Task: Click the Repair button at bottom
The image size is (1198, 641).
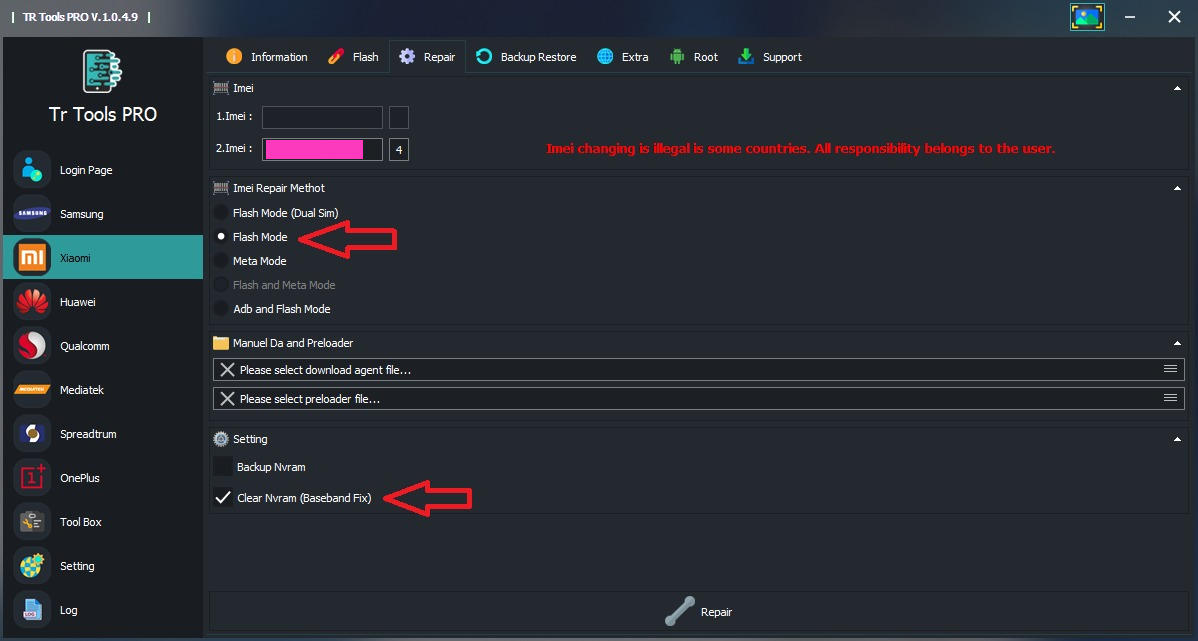Action: pyautogui.click(x=698, y=612)
